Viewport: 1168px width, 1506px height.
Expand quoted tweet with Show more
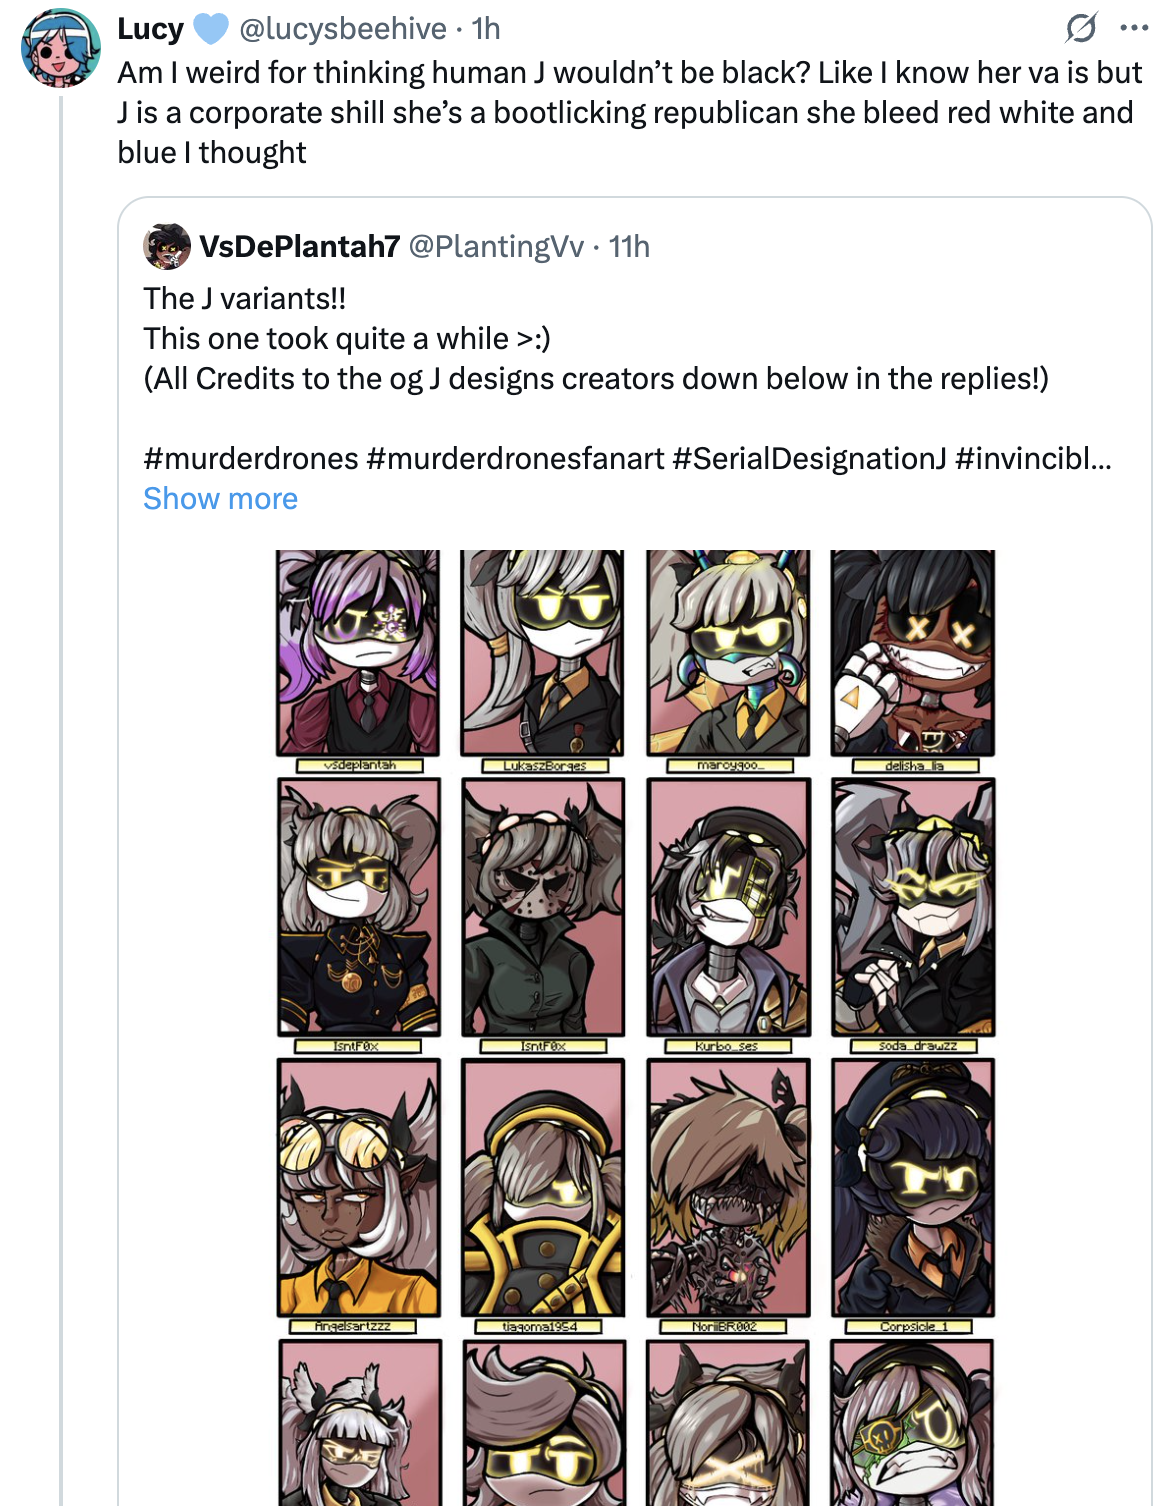click(x=220, y=498)
